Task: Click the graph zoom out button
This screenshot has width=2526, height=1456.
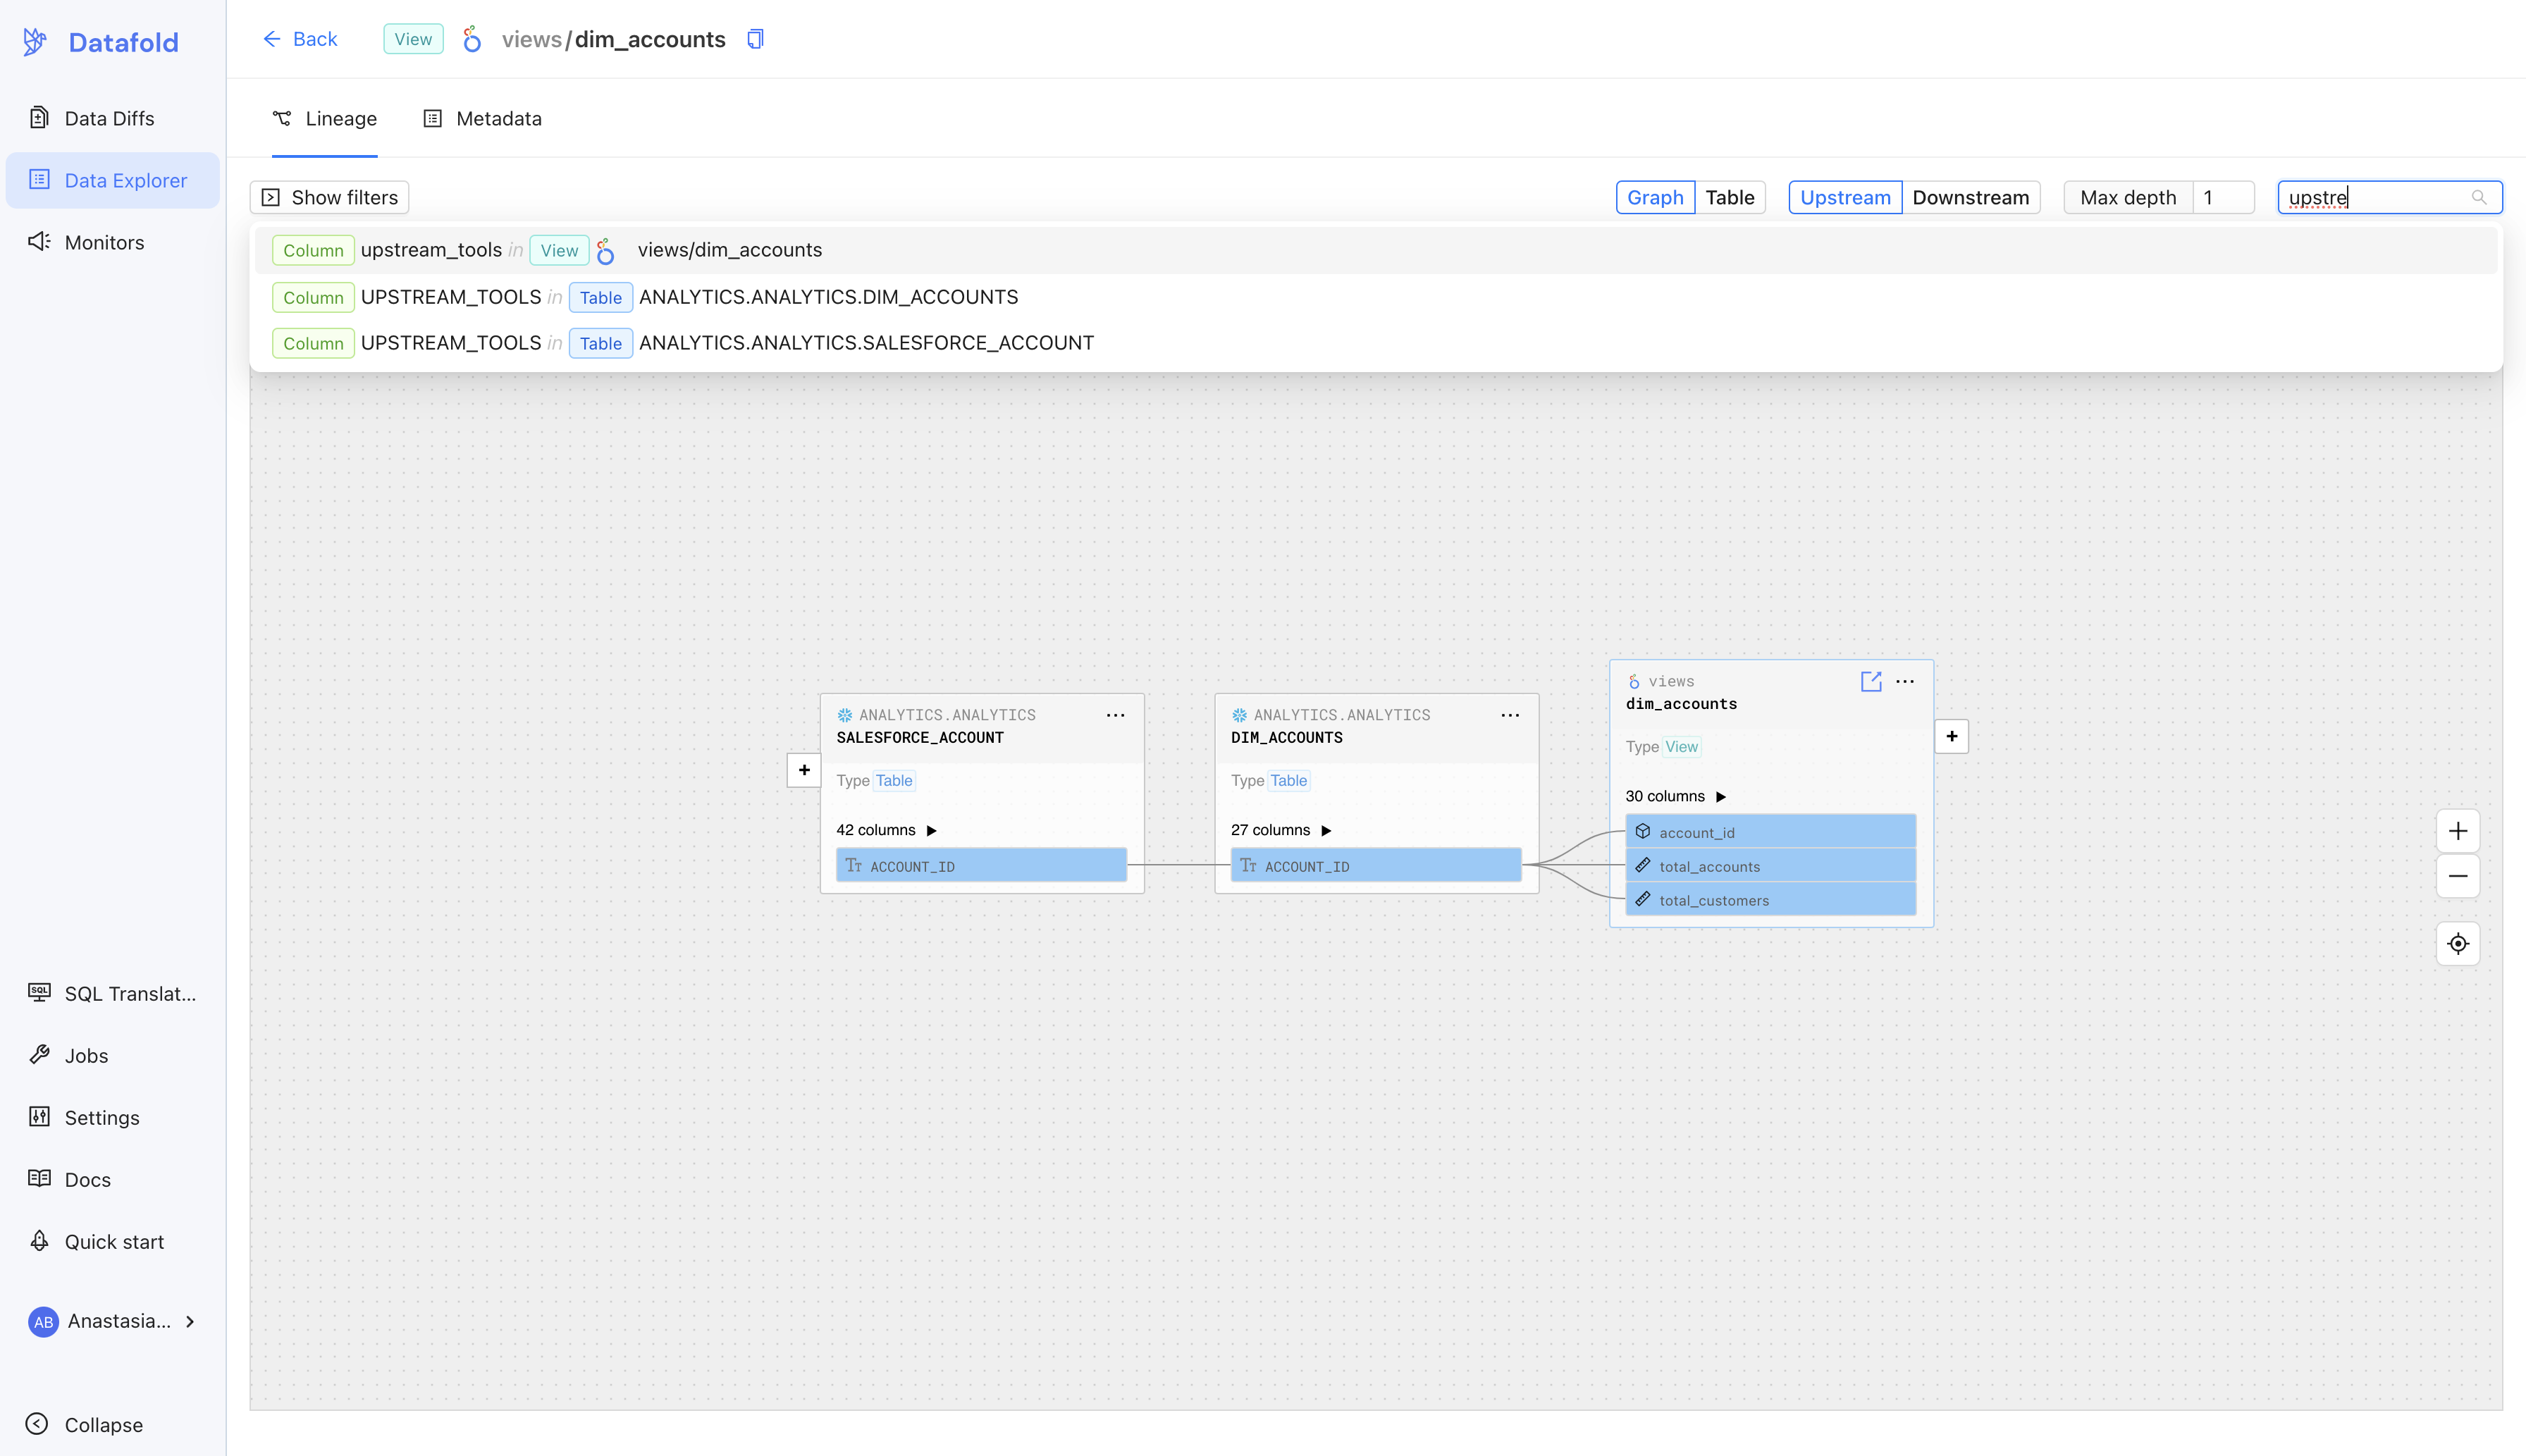Action: (x=2457, y=876)
